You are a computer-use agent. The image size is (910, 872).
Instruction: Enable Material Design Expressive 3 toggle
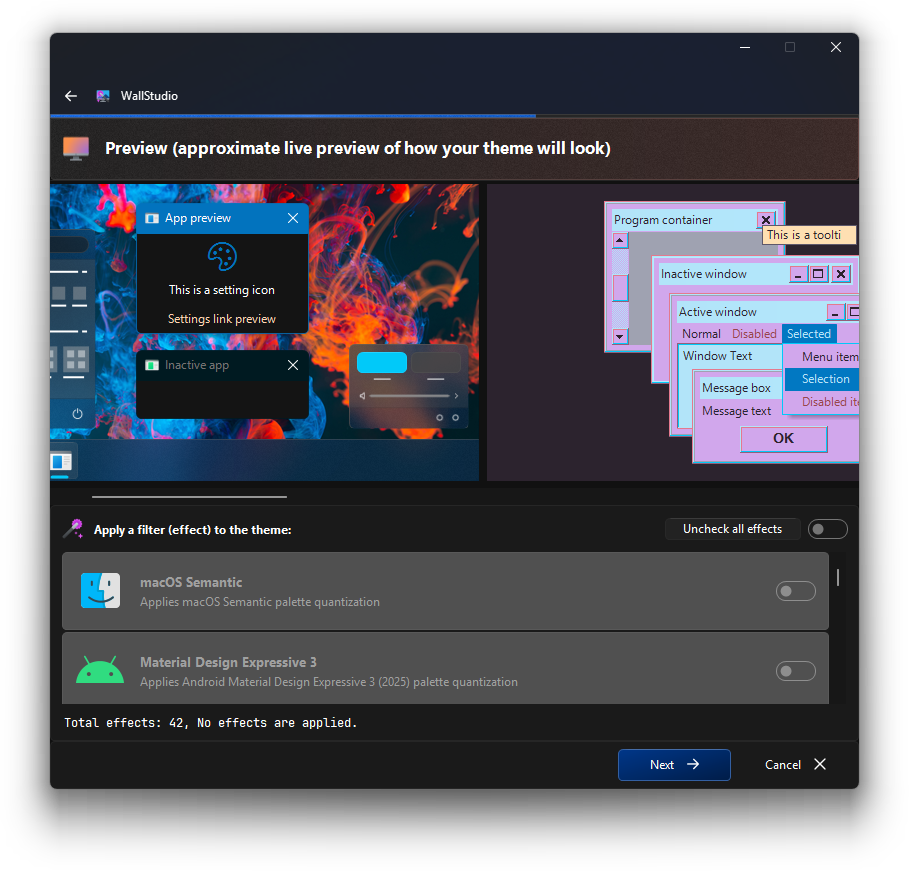click(796, 671)
